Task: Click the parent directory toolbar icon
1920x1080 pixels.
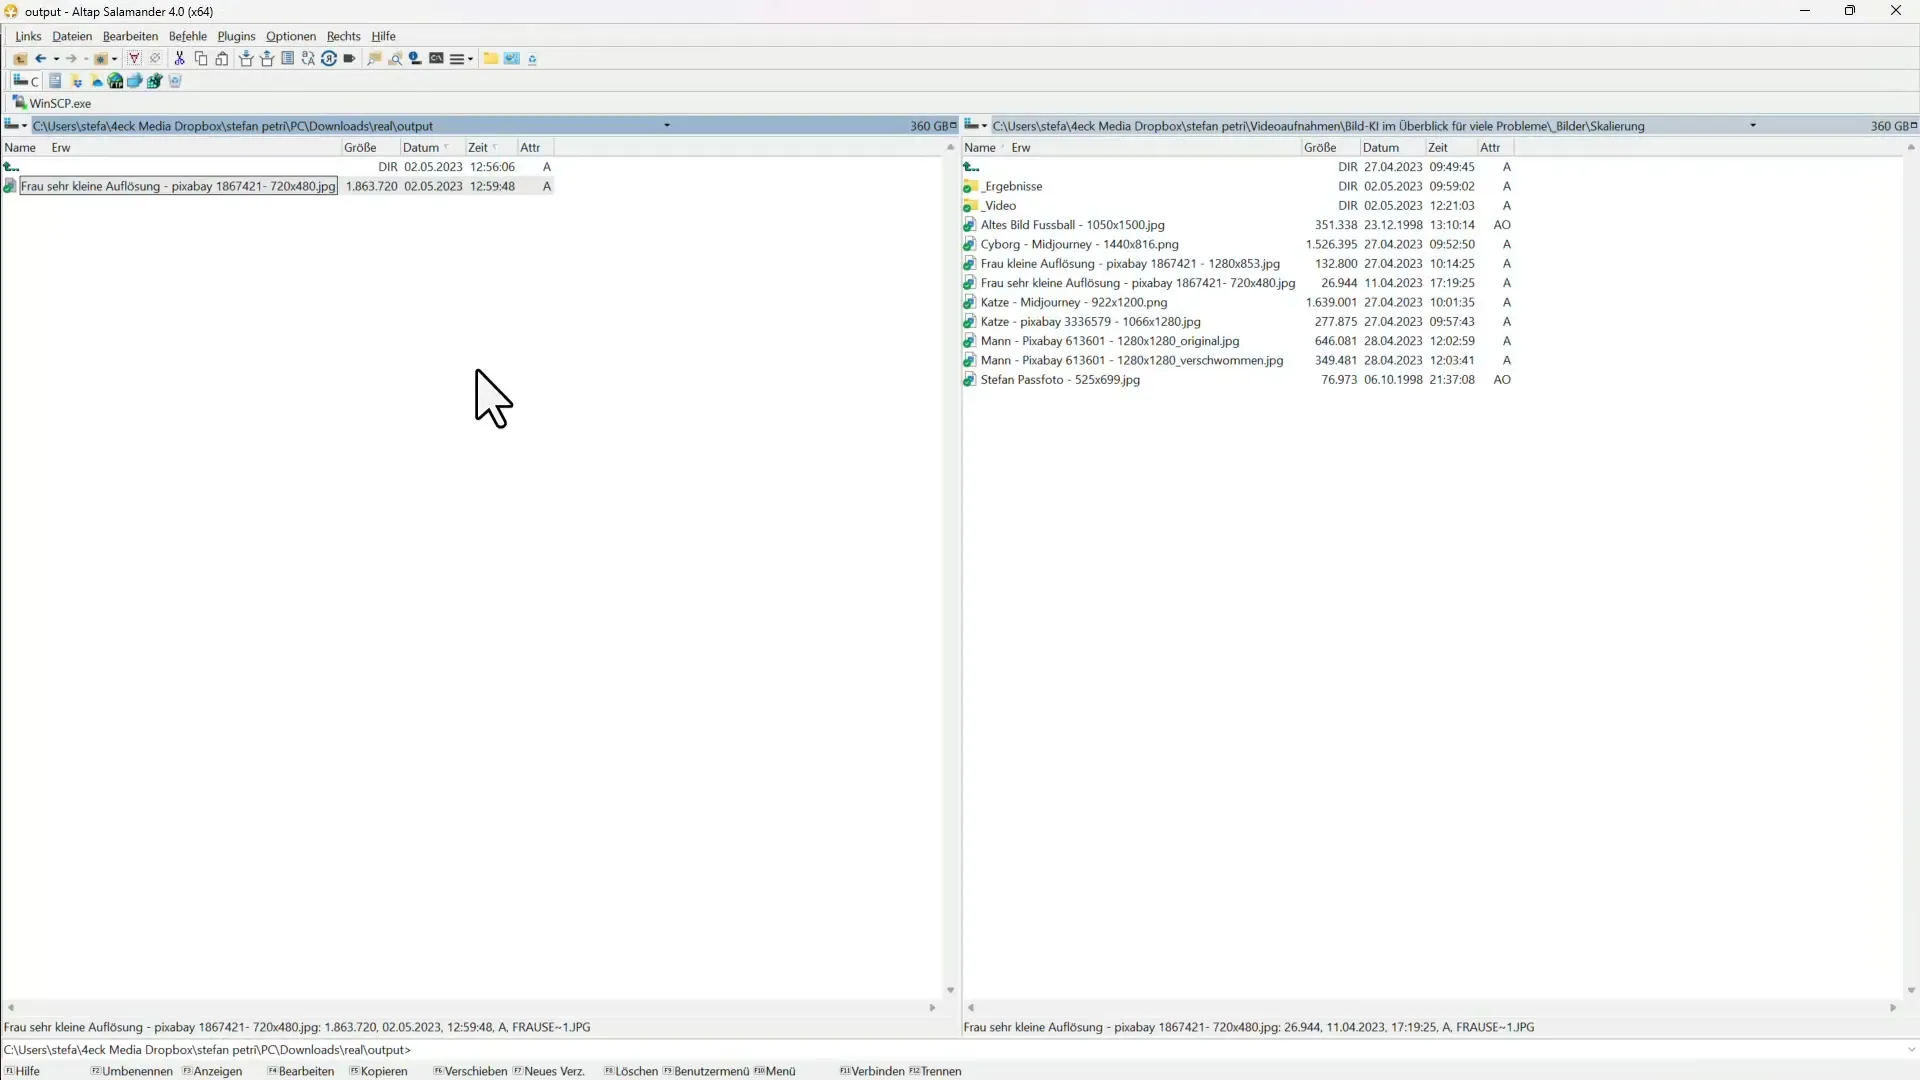Action: 20,59
